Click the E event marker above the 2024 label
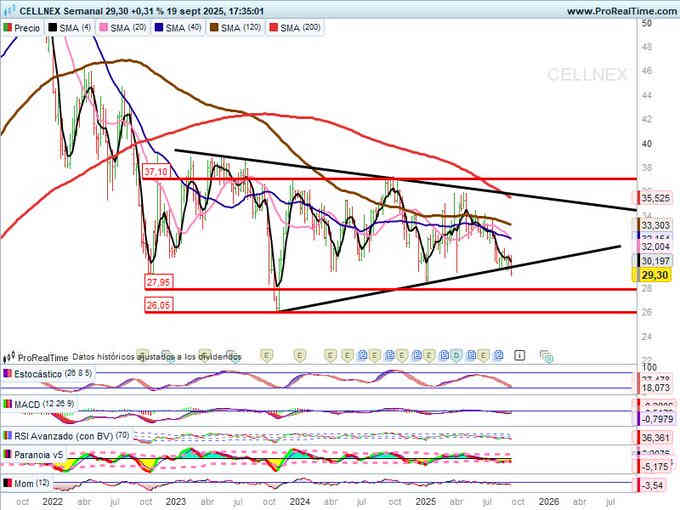Viewport: 680px width, 510px height. coord(299,356)
